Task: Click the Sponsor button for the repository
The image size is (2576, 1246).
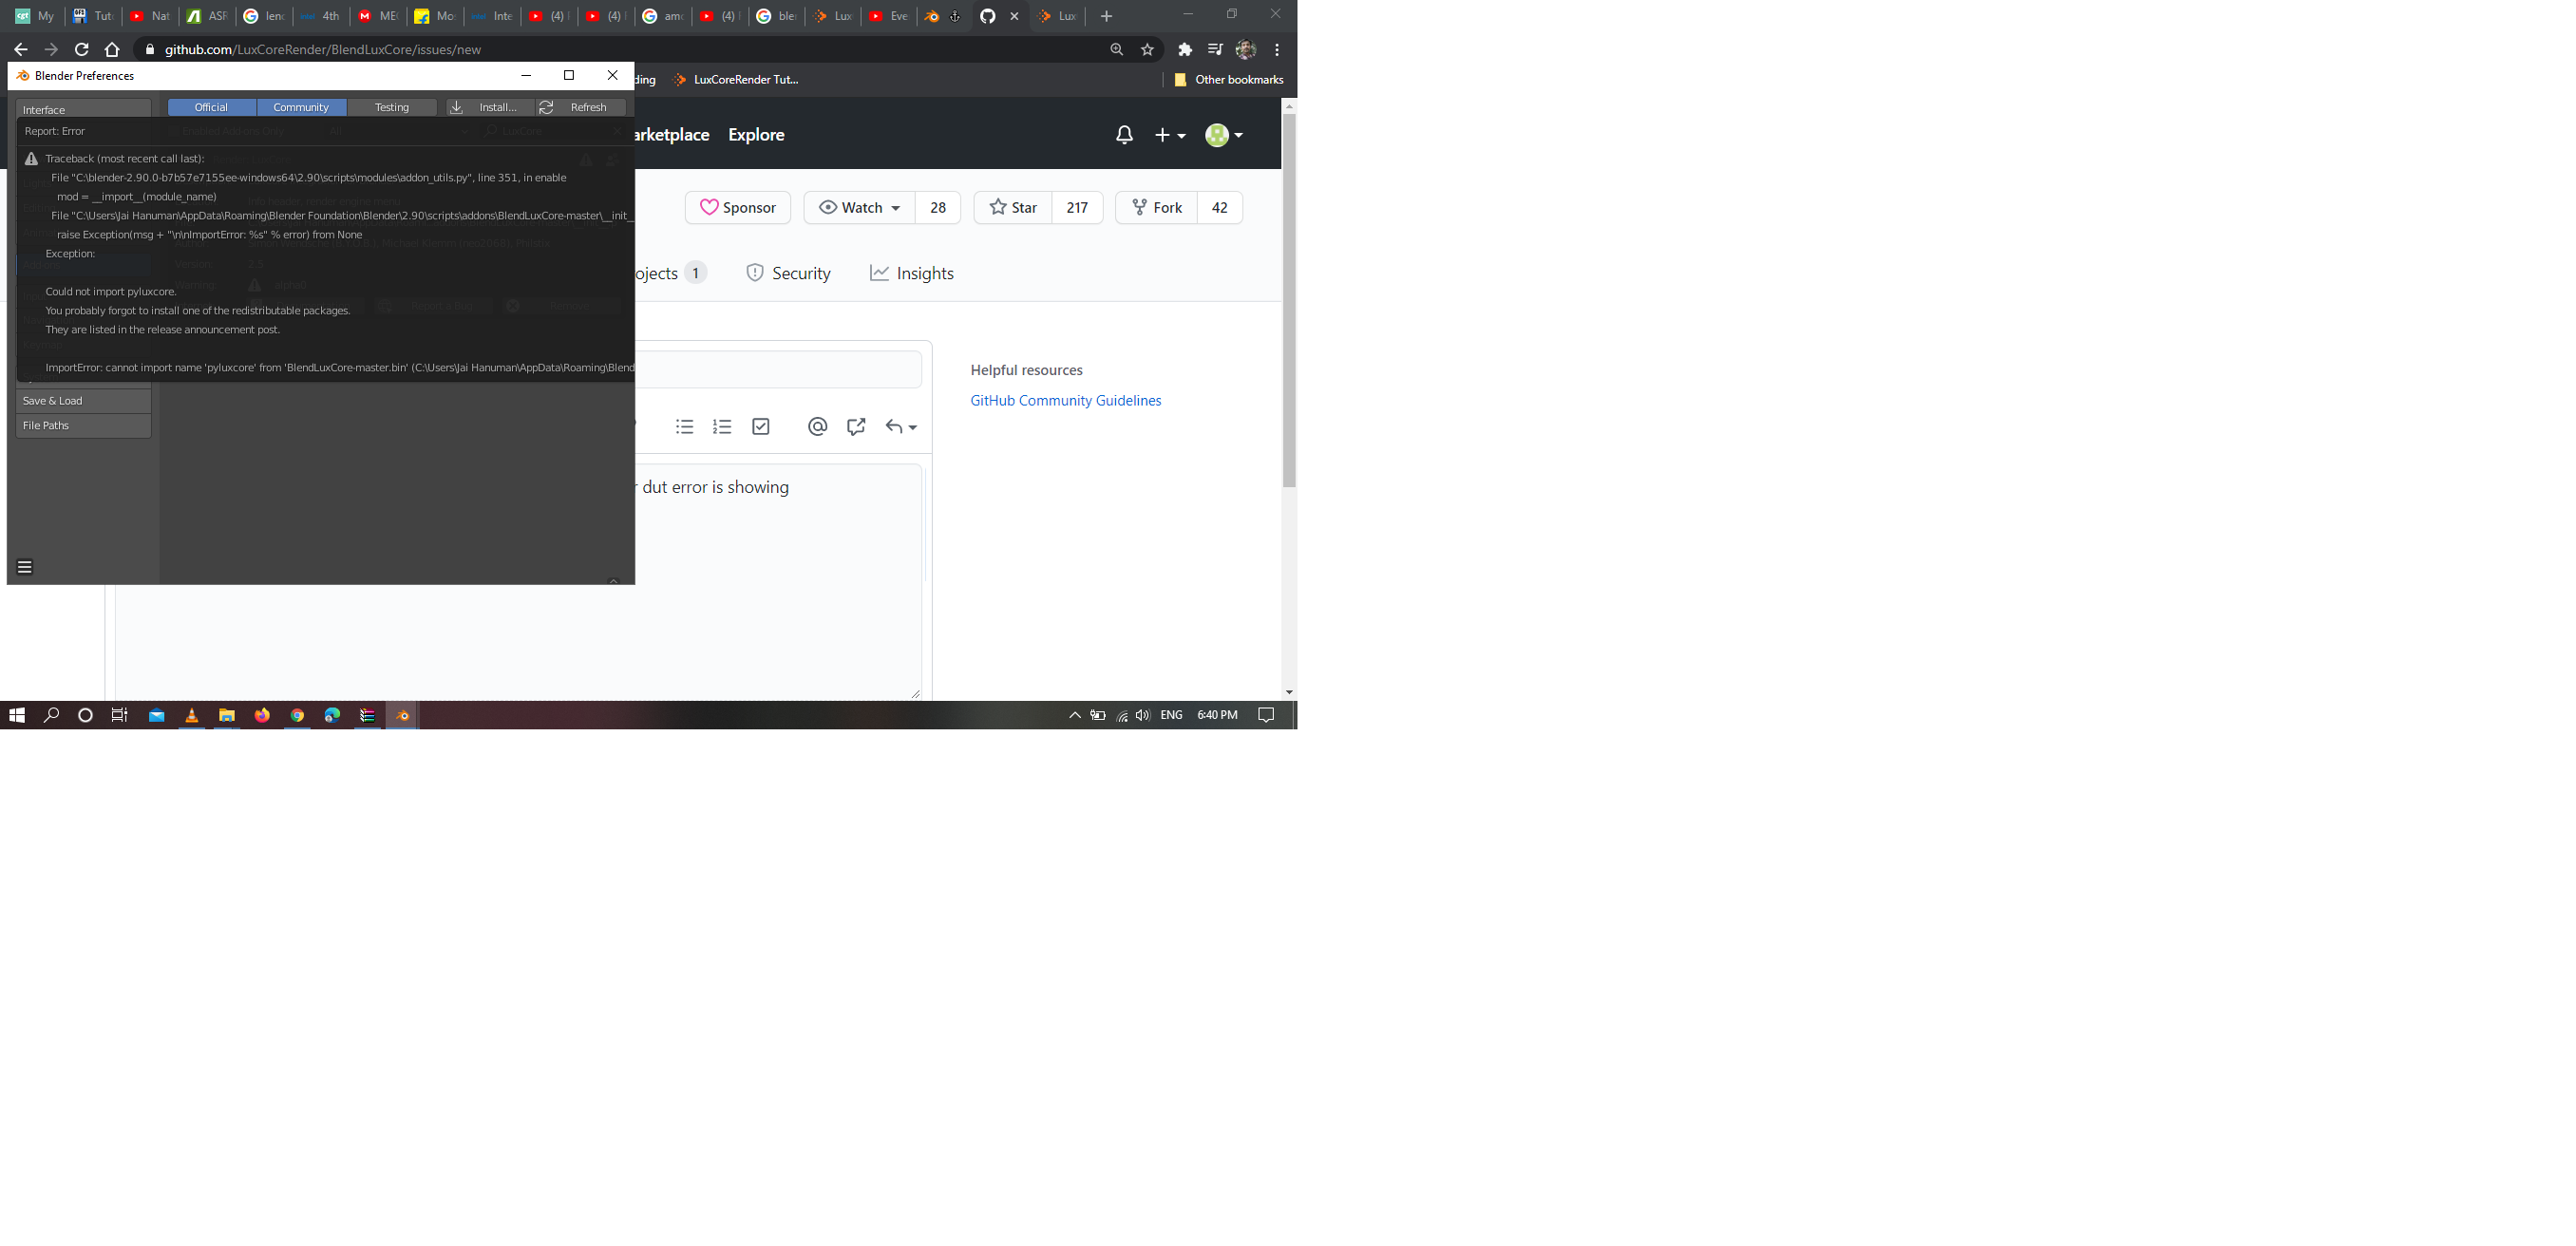Action: coord(738,207)
